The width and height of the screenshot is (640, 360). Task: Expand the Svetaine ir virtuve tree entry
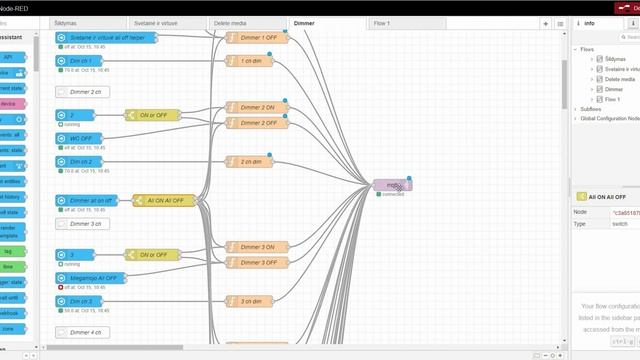click(x=592, y=69)
